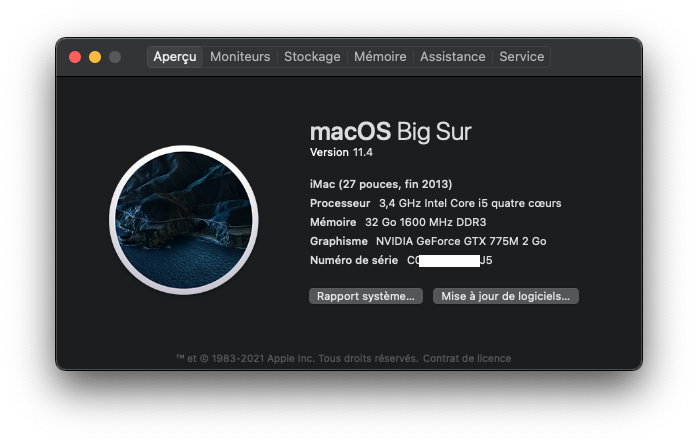
Task: Click the NVIDIA GeForce GTX 775M 2 Go value
Action: (x=461, y=241)
